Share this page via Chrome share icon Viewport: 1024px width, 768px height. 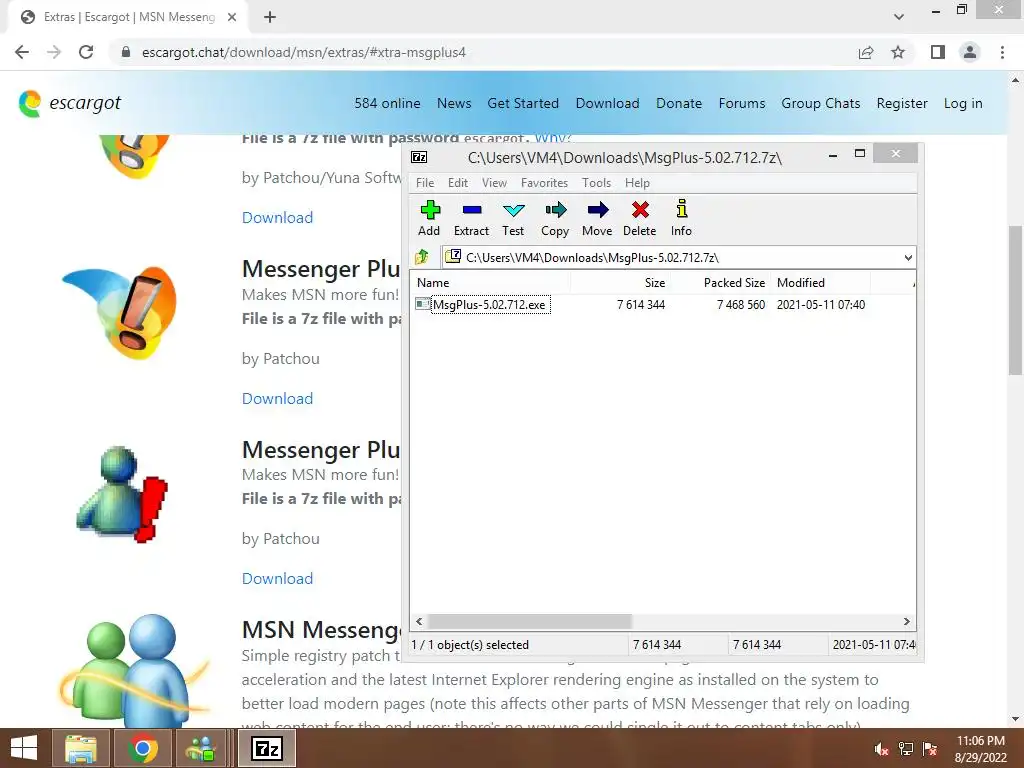[x=866, y=52]
